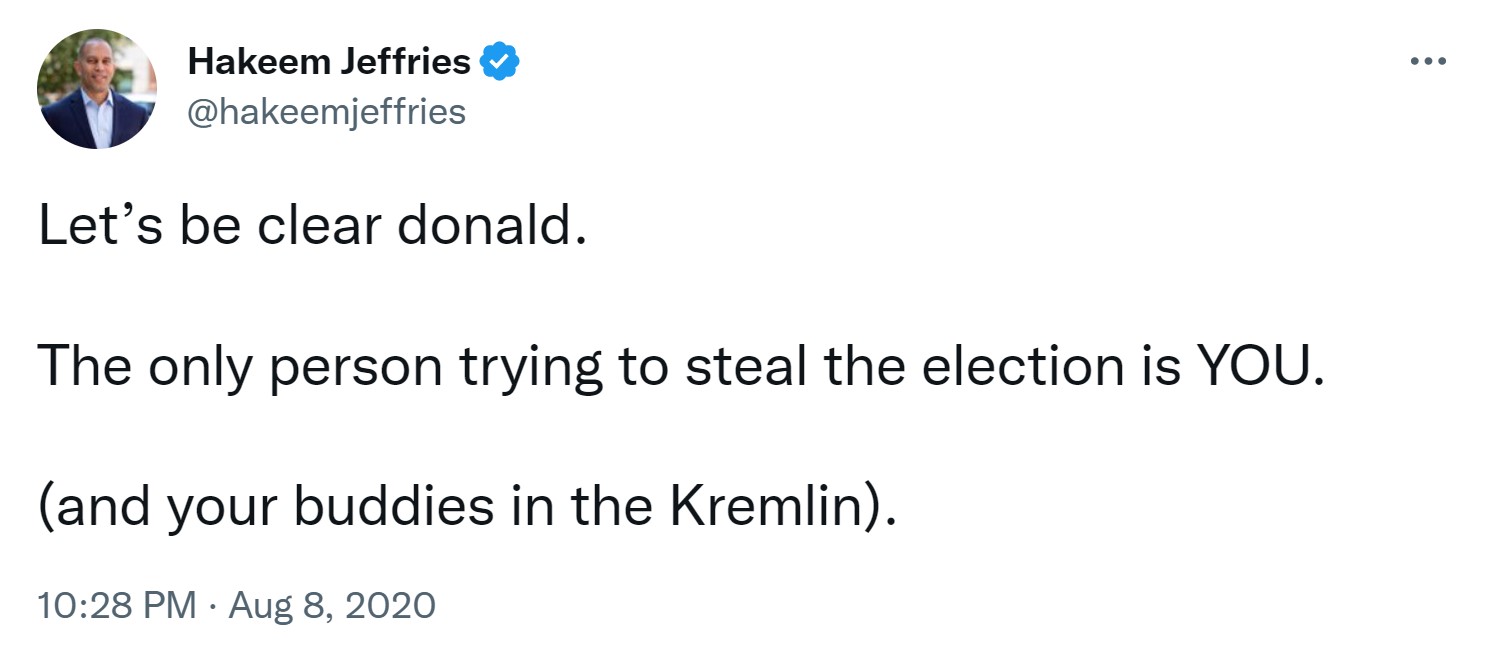Click the 10:28 PM timestamp

point(116,606)
